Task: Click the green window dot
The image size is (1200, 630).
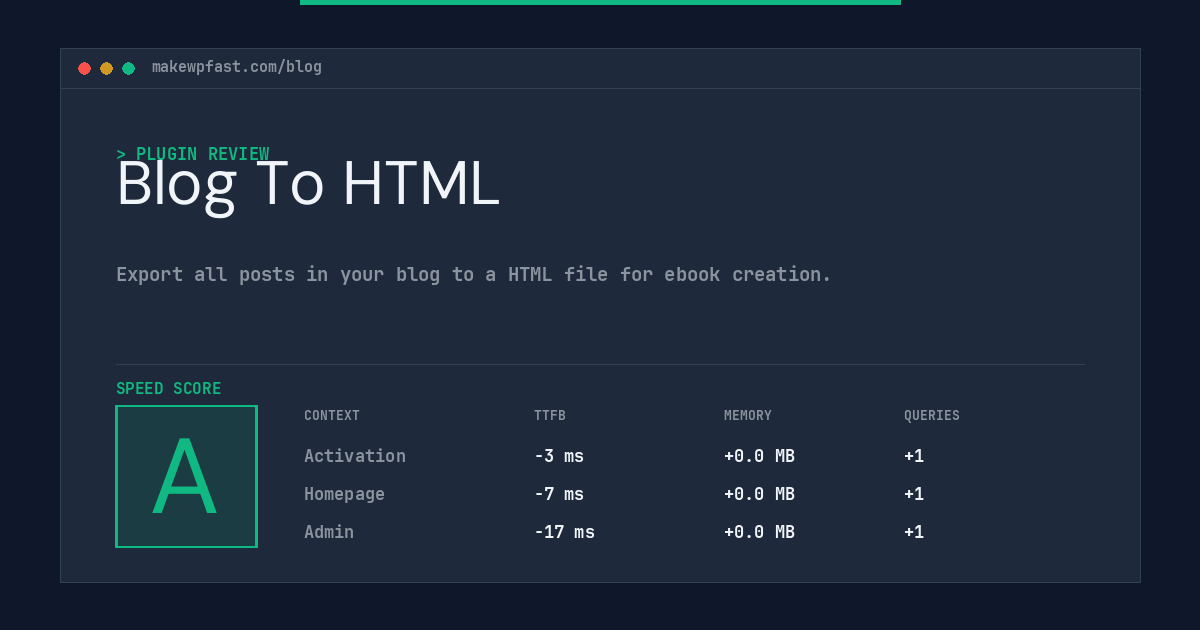Action: 128,68
